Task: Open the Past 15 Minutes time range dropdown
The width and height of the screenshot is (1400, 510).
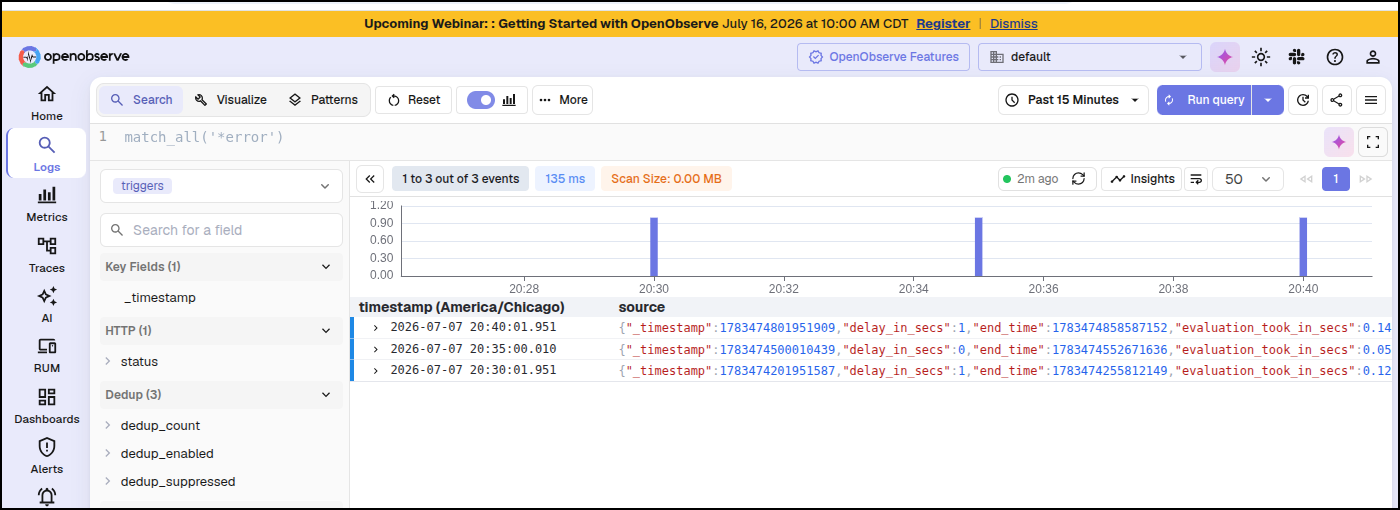Action: [x=1073, y=100]
